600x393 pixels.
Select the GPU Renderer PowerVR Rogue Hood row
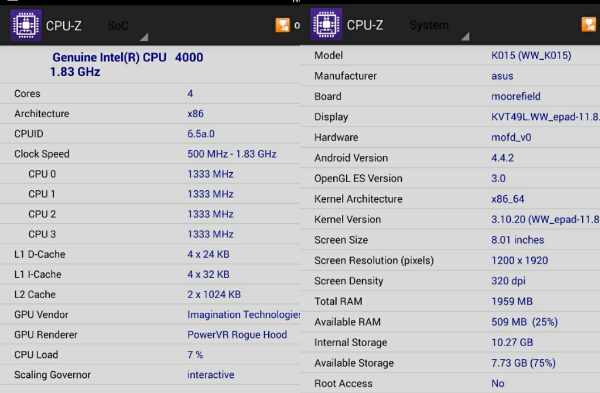pyautogui.click(x=150, y=334)
